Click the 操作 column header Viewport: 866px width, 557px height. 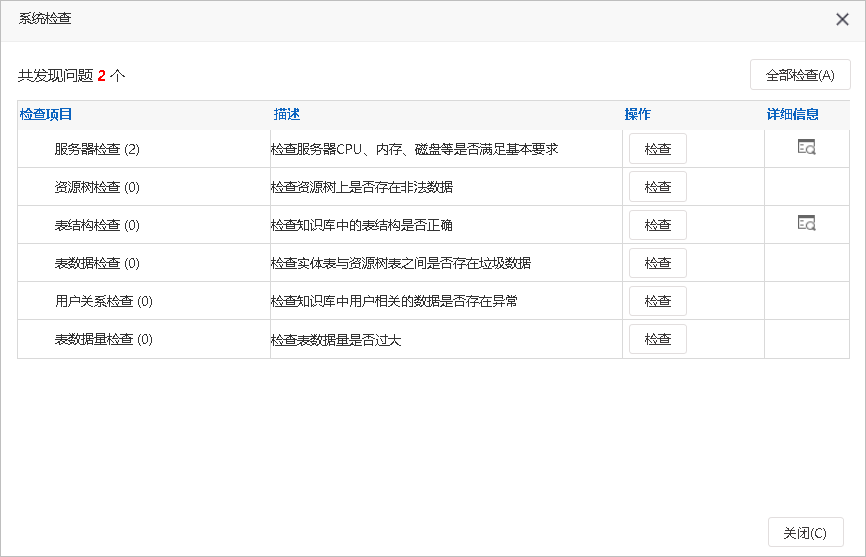tap(637, 114)
